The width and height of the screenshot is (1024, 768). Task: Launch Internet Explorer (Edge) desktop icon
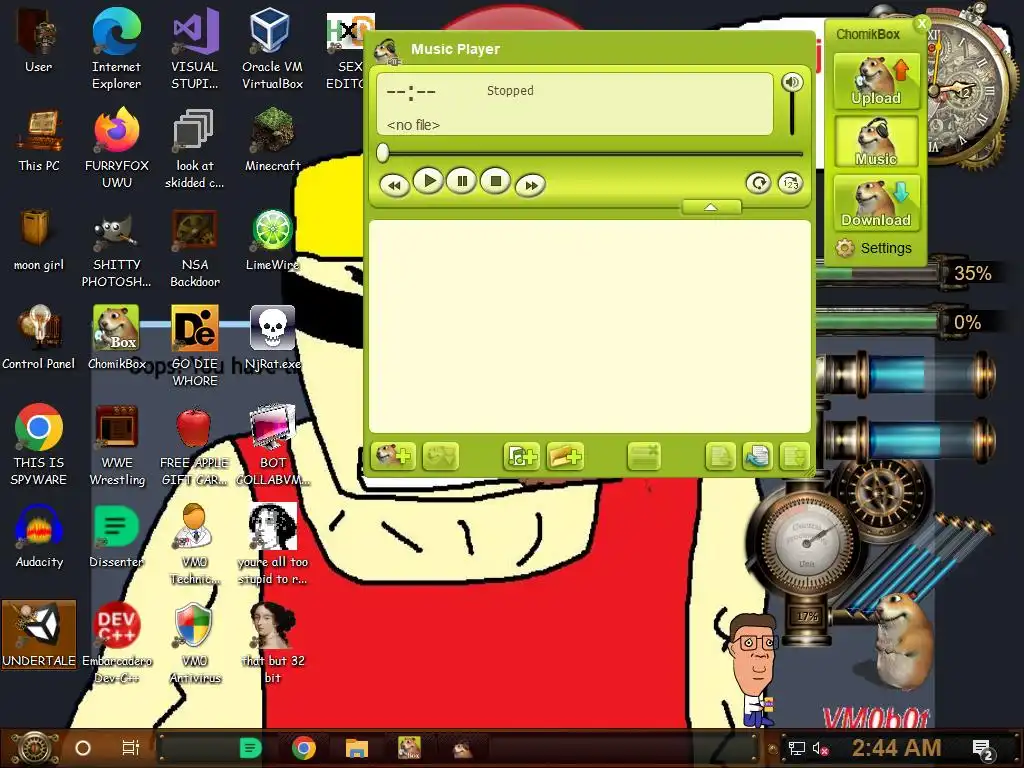click(116, 49)
